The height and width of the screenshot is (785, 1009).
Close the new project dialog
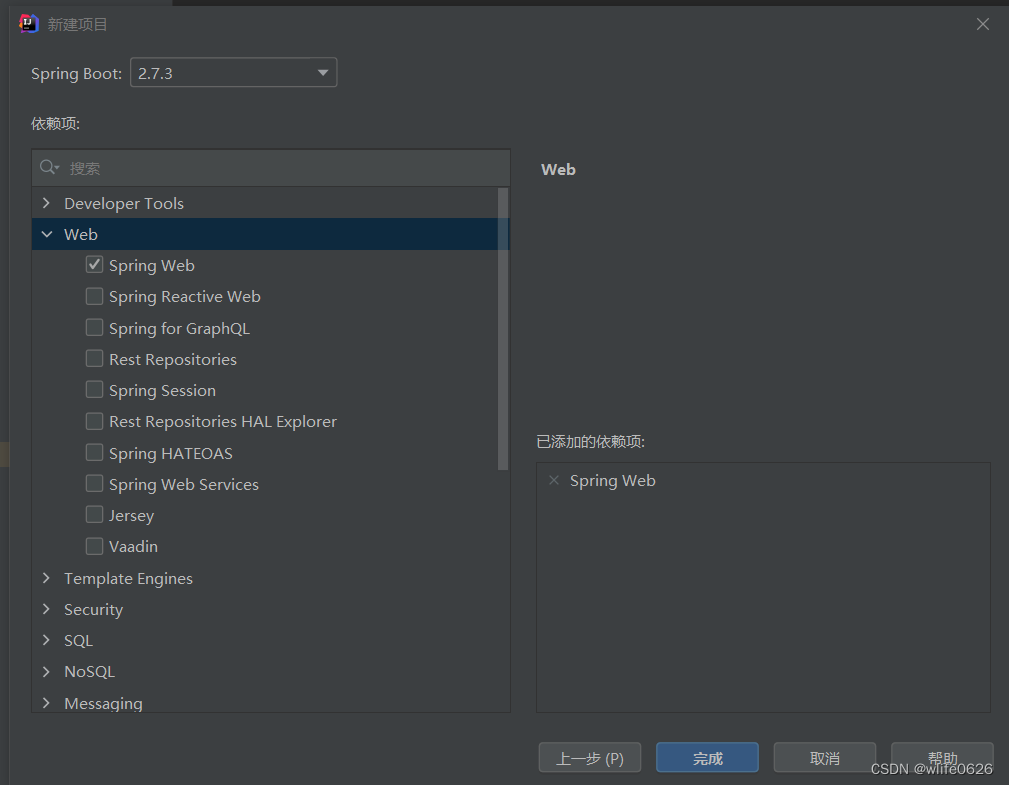pos(983,24)
